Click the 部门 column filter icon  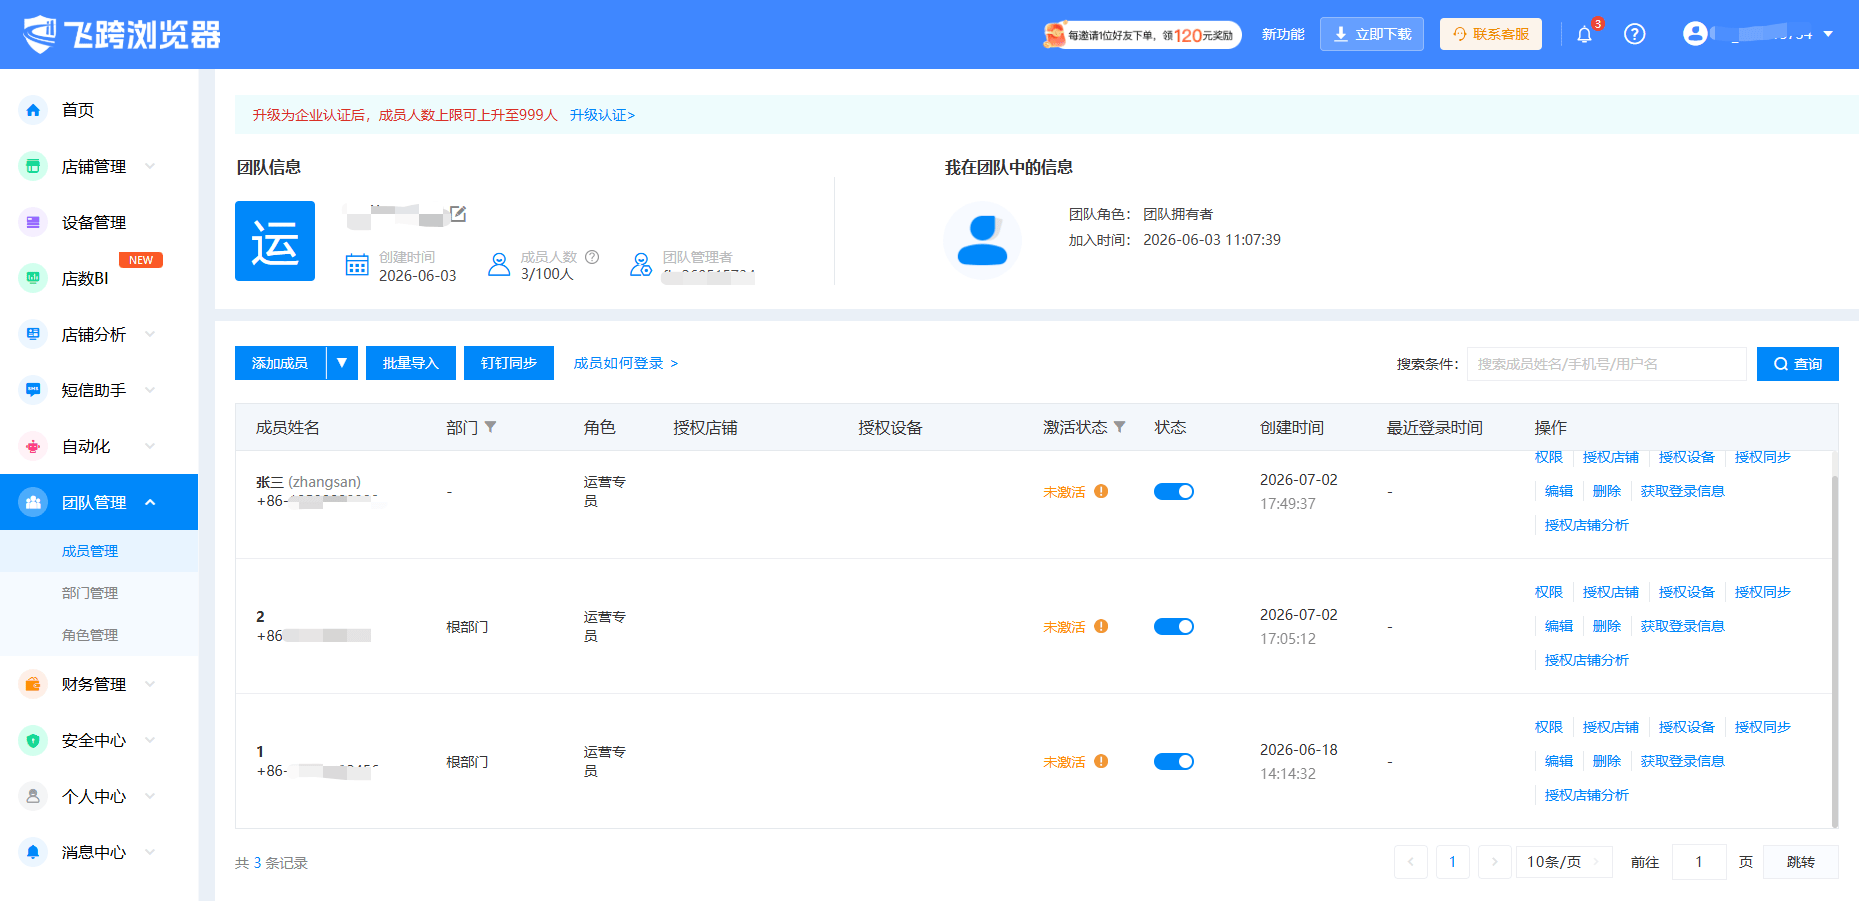(x=490, y=427)
